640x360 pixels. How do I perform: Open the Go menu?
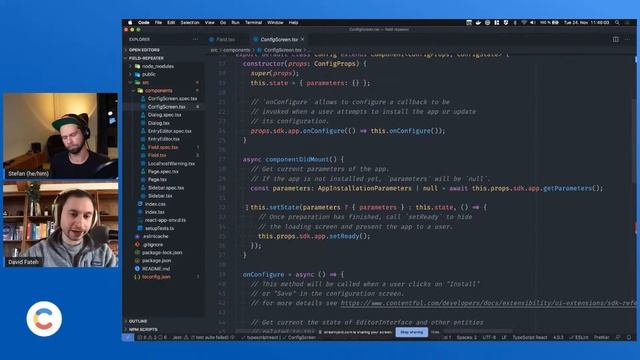click(x=223, y=23)
